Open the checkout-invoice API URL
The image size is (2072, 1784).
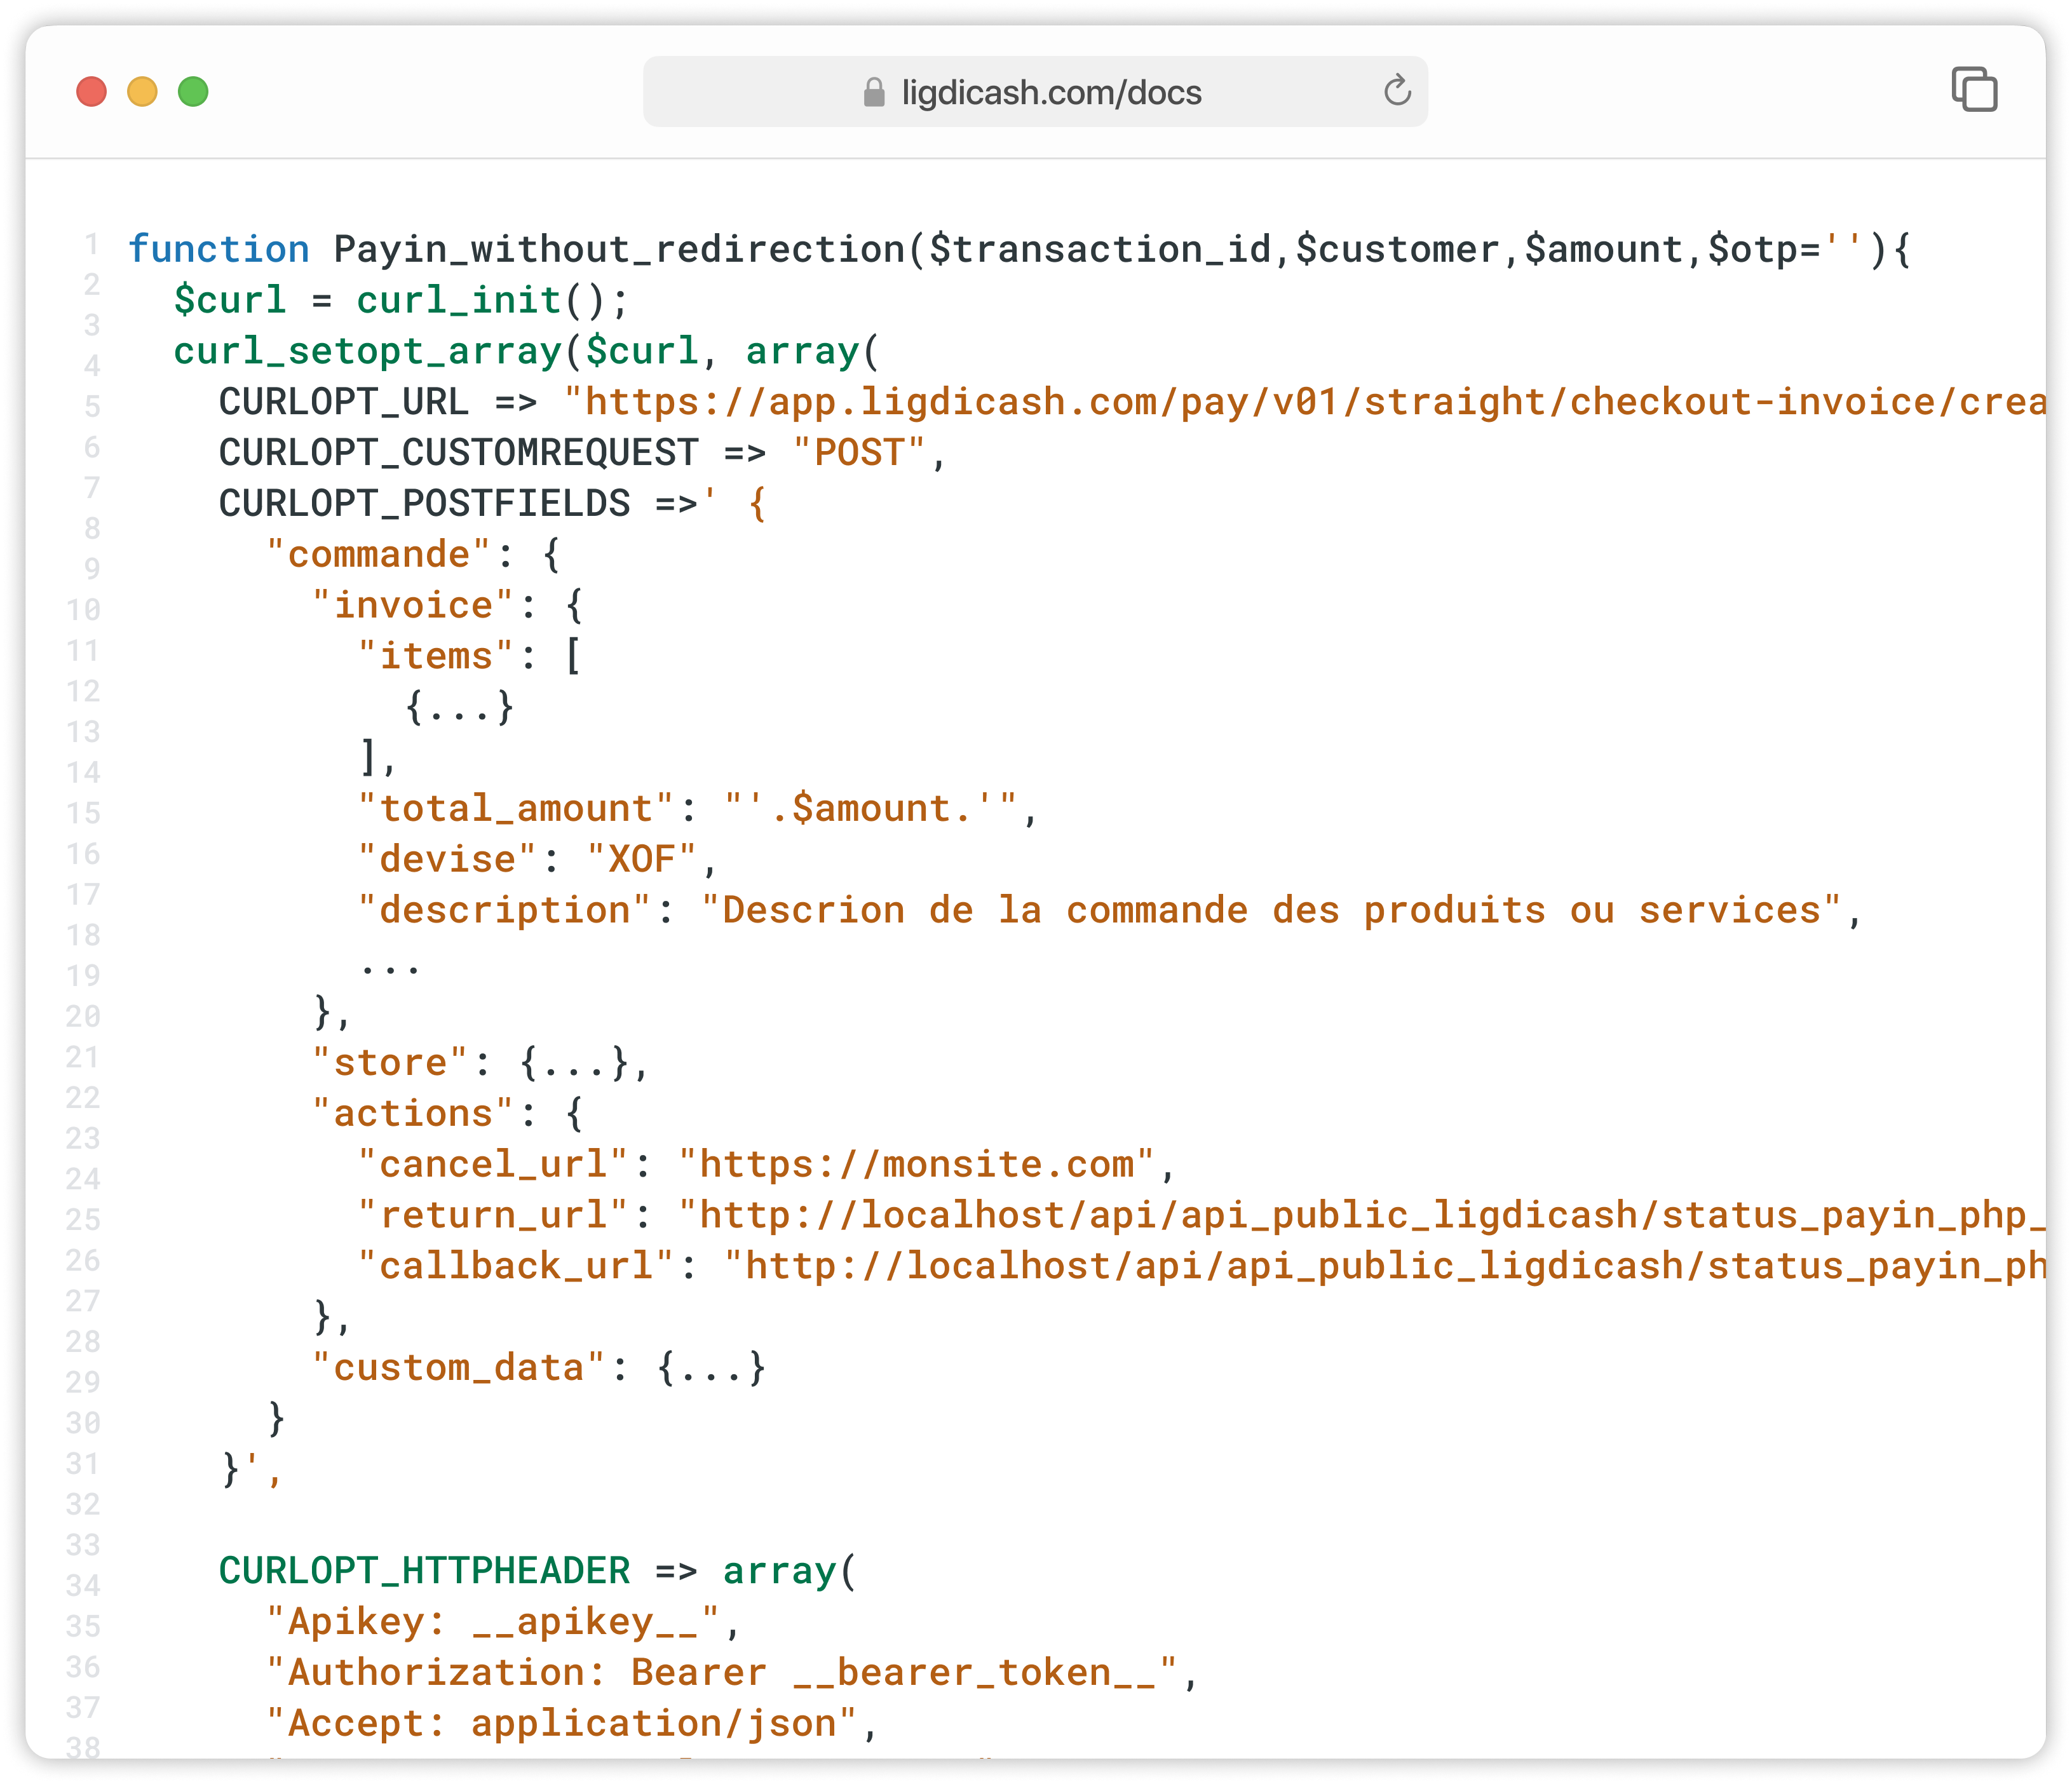click(1300, 401)
